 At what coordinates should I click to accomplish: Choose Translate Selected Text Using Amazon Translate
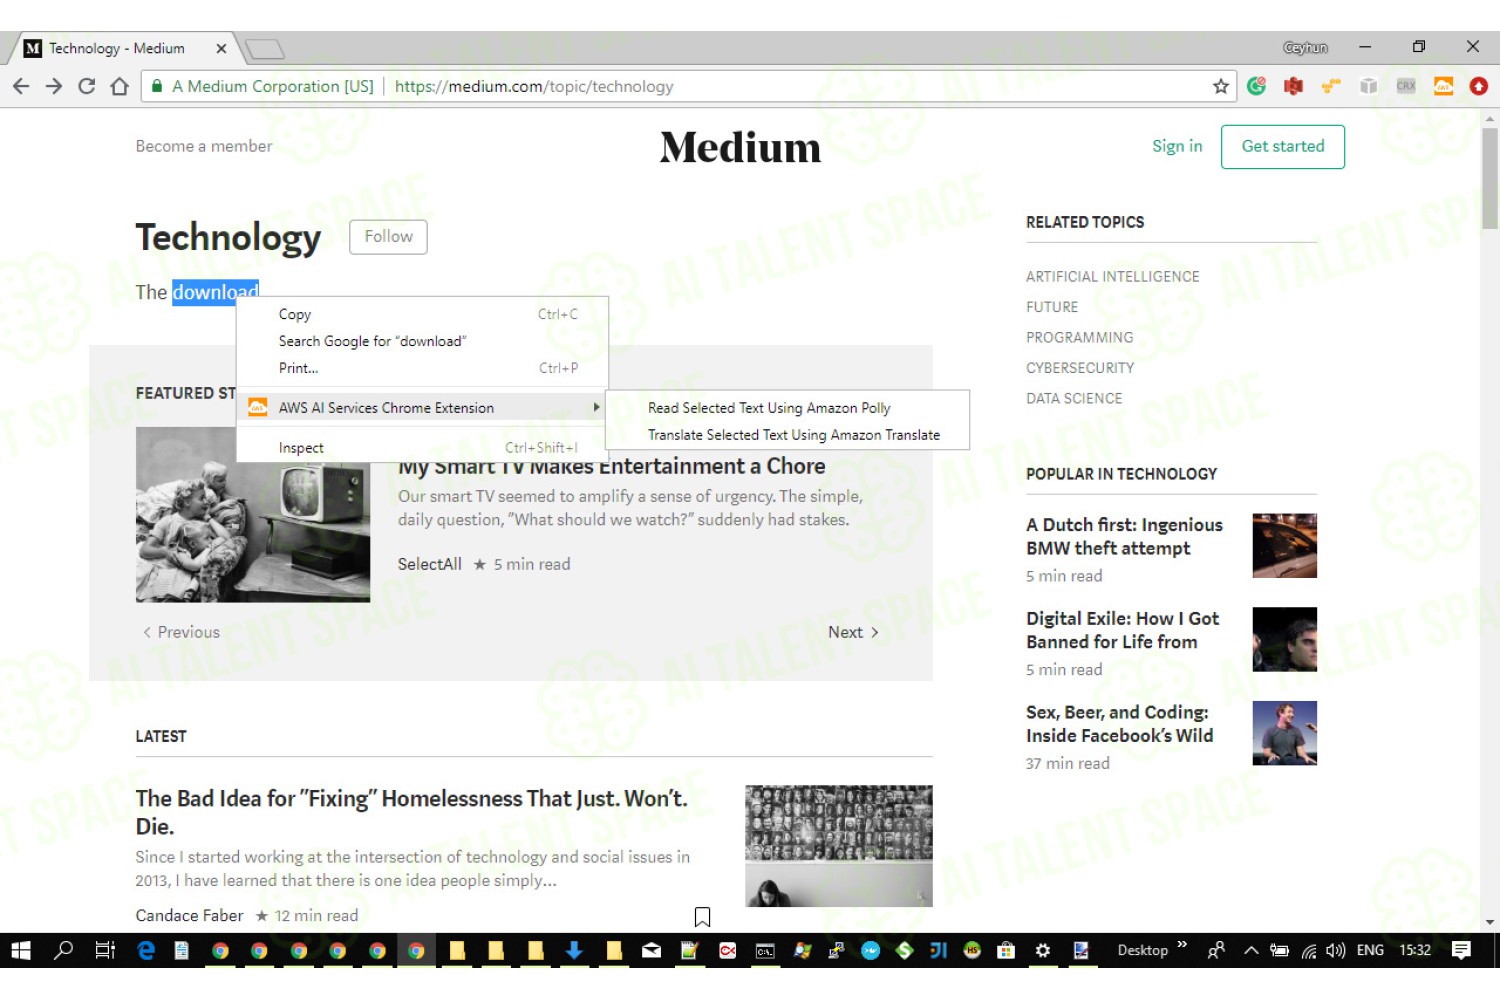pyautogui.click(x=788, y=435)
